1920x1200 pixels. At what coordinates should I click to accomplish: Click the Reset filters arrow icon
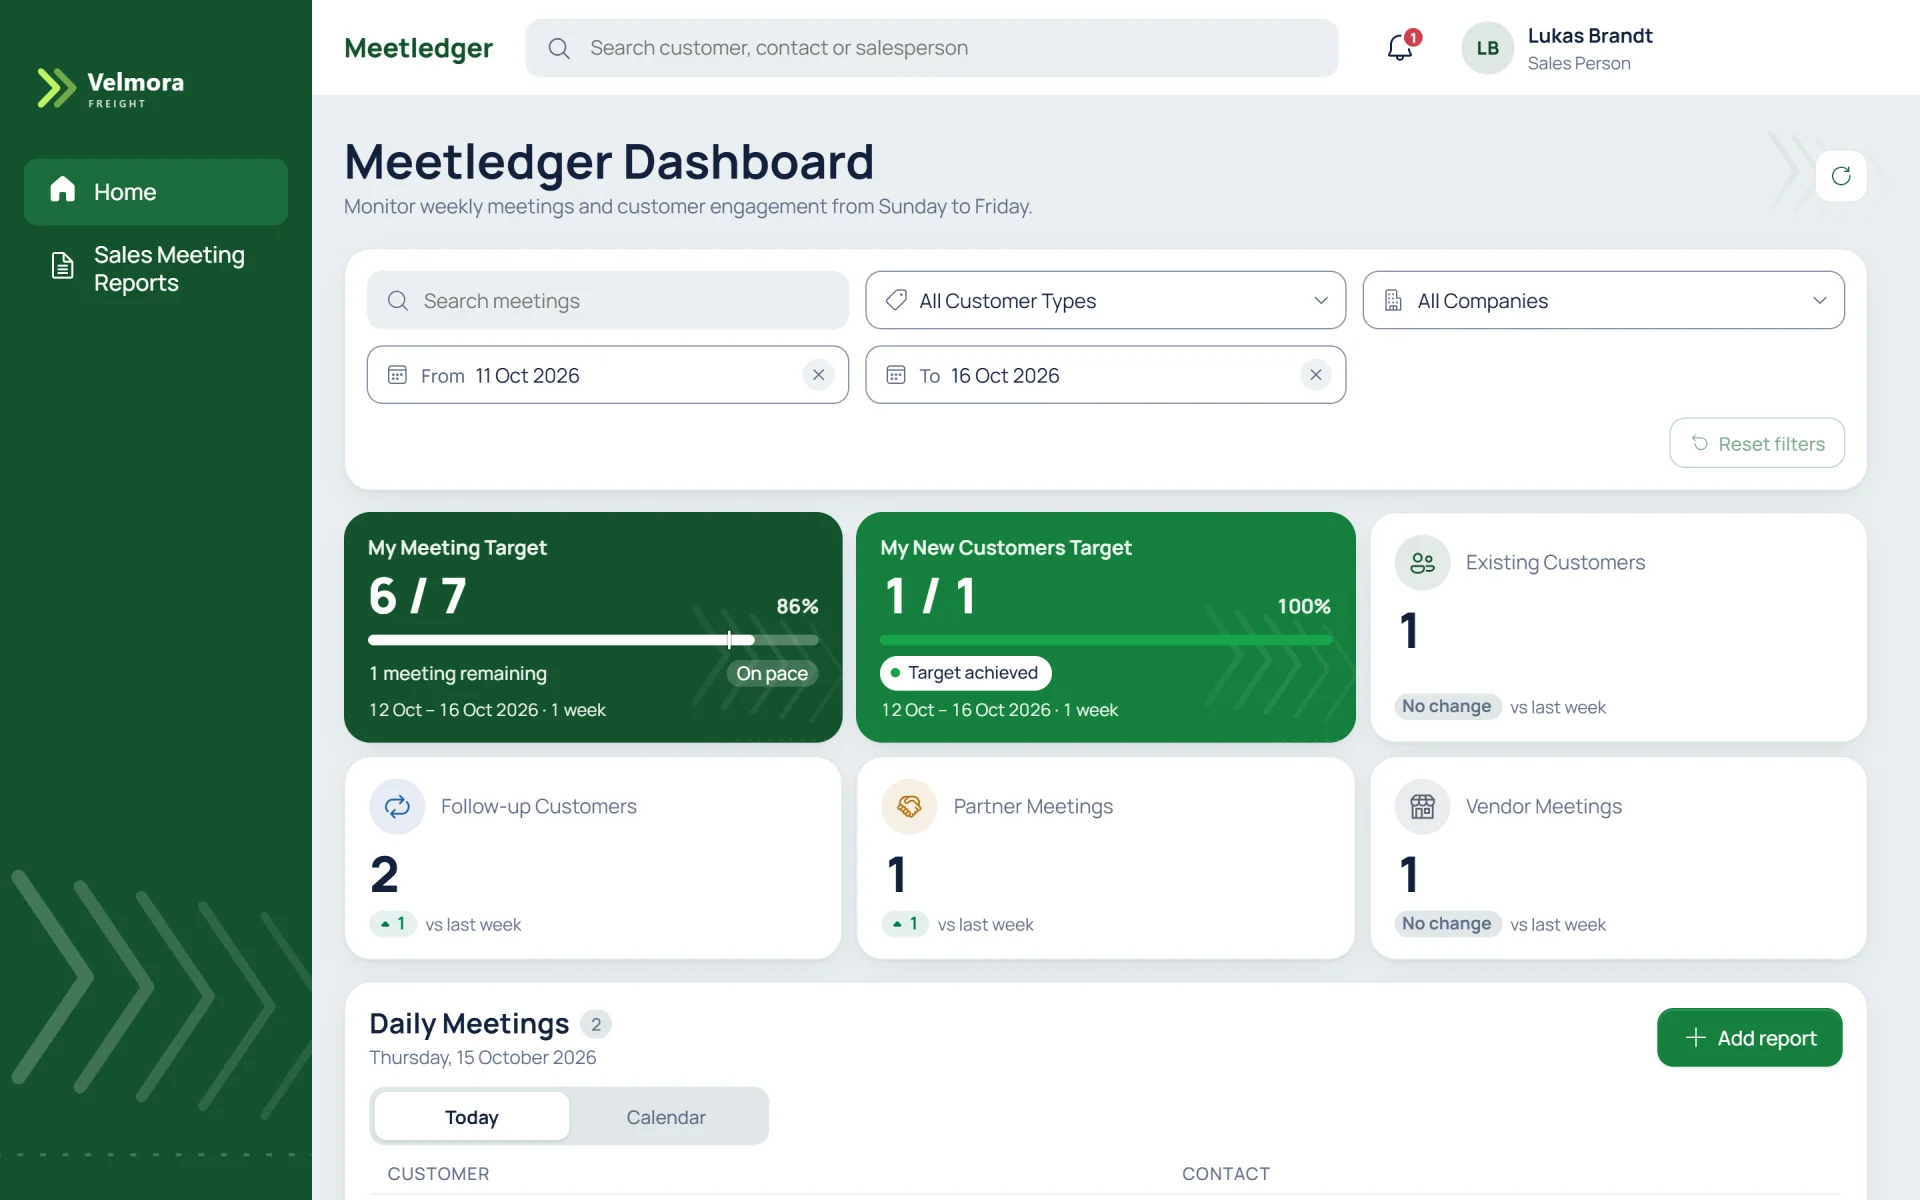[x=1699, y=443]
